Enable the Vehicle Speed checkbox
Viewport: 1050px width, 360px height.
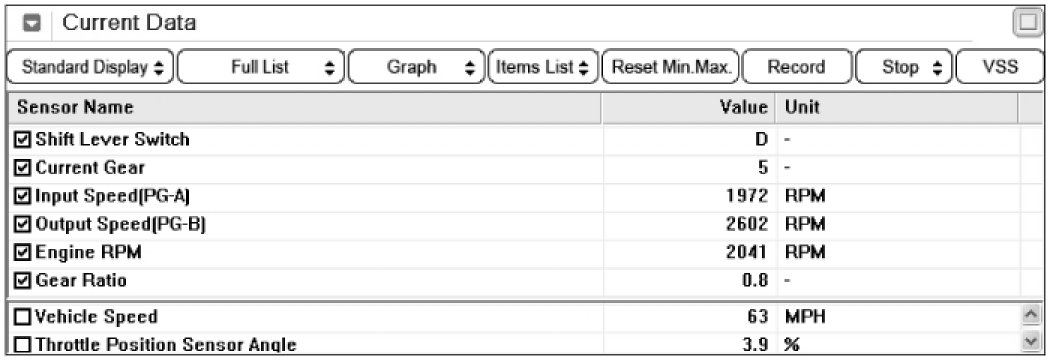coord(22,317)
